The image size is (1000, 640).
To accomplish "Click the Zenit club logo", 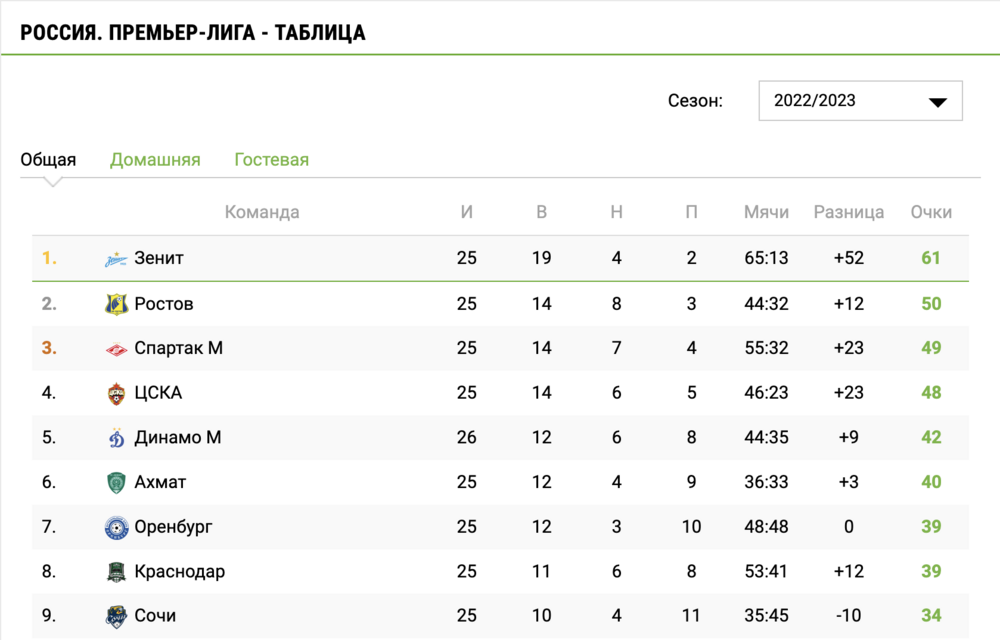I will (x=116, y=259).
